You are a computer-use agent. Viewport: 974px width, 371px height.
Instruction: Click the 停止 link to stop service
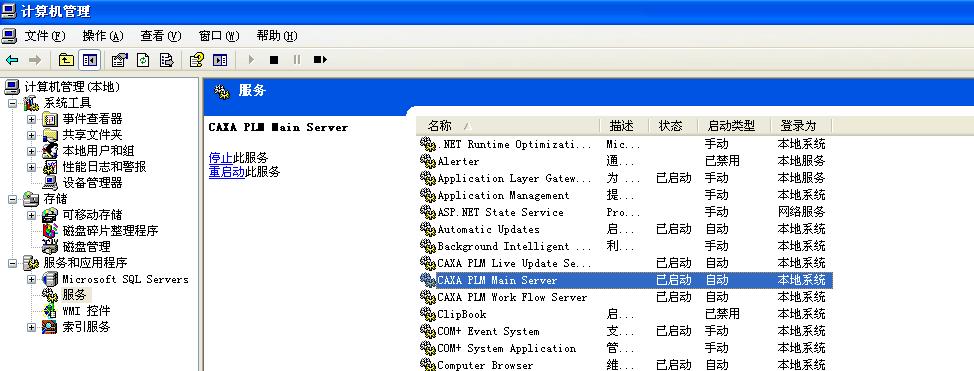pyautogui.click(x=221, y=158)
